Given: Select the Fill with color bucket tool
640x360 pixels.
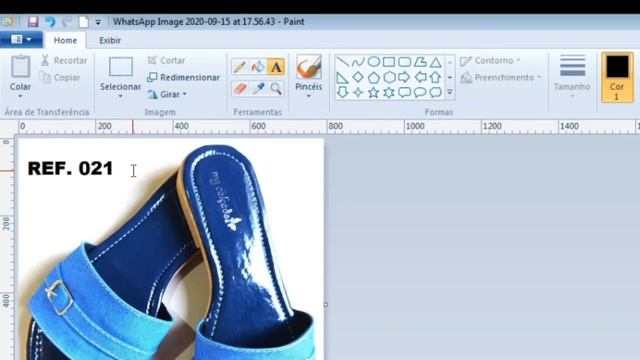Looking at the screenshot, I should [x=258, y=67].
